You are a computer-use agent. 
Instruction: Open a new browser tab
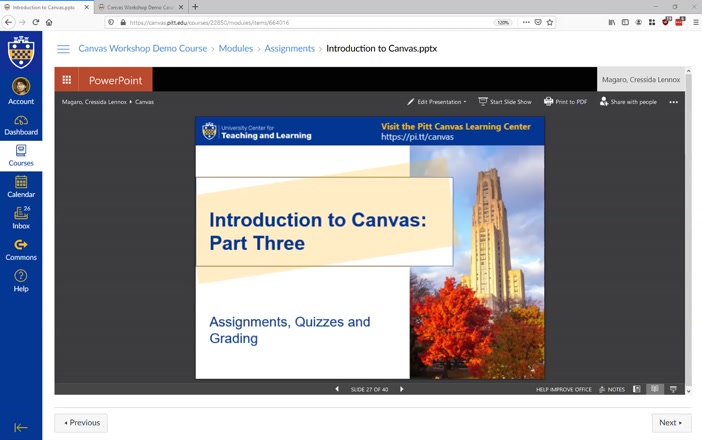pyautogui.click(x=195, y=7)
